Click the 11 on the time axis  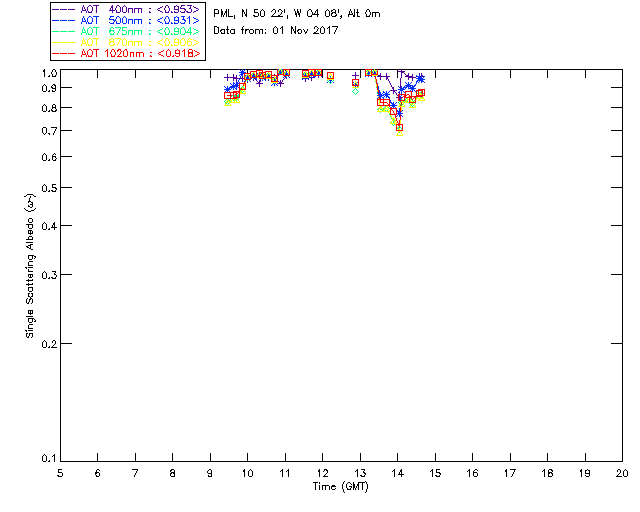(x=285, y=473)
